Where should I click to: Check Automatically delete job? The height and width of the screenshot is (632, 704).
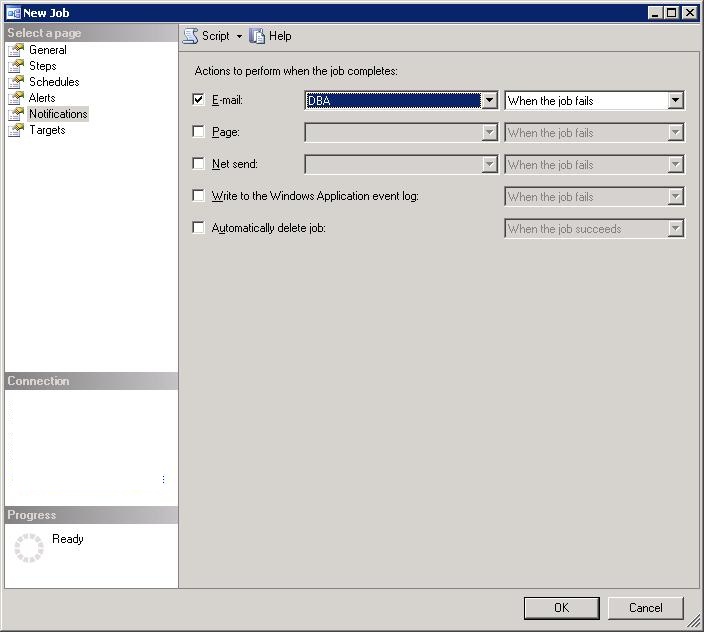point(198,228)
